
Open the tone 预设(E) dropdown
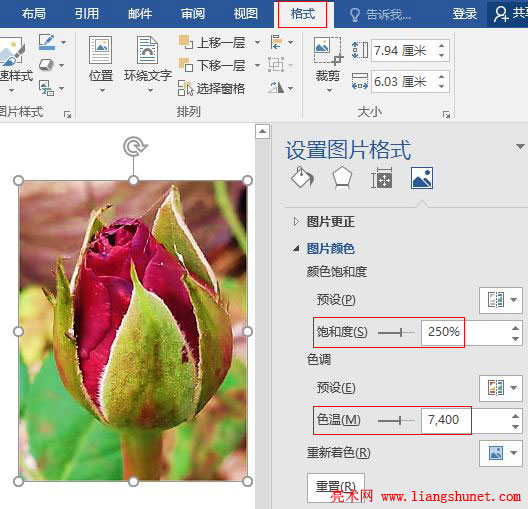[x=501, y=388]
